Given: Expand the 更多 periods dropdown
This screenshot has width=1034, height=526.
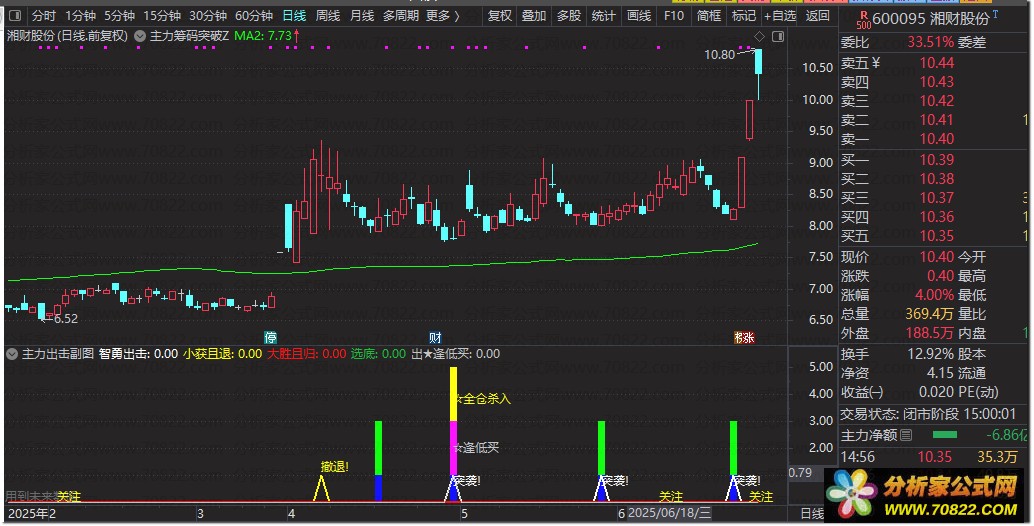Looking at the screenshot, I should pos(442,15).
